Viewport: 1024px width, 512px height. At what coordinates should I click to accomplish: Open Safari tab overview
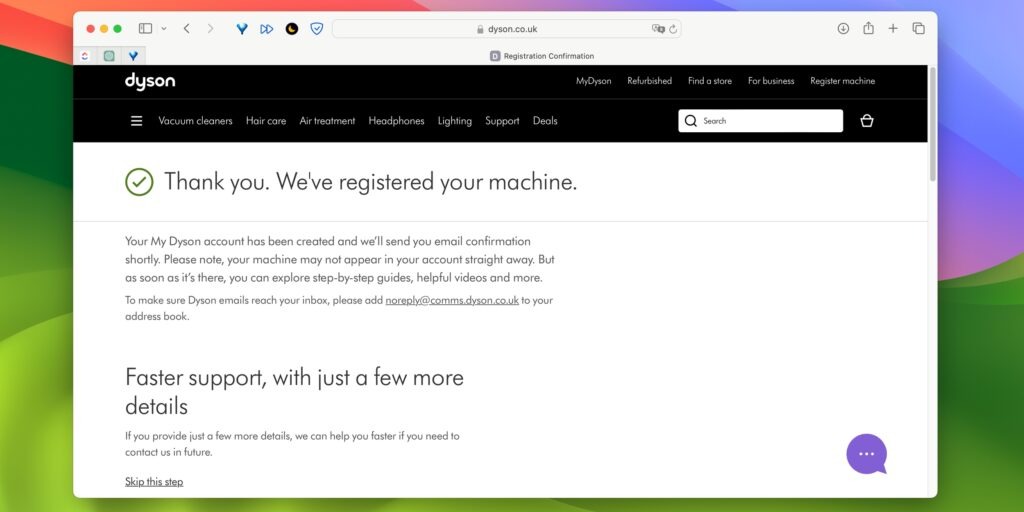pos(918,29)
